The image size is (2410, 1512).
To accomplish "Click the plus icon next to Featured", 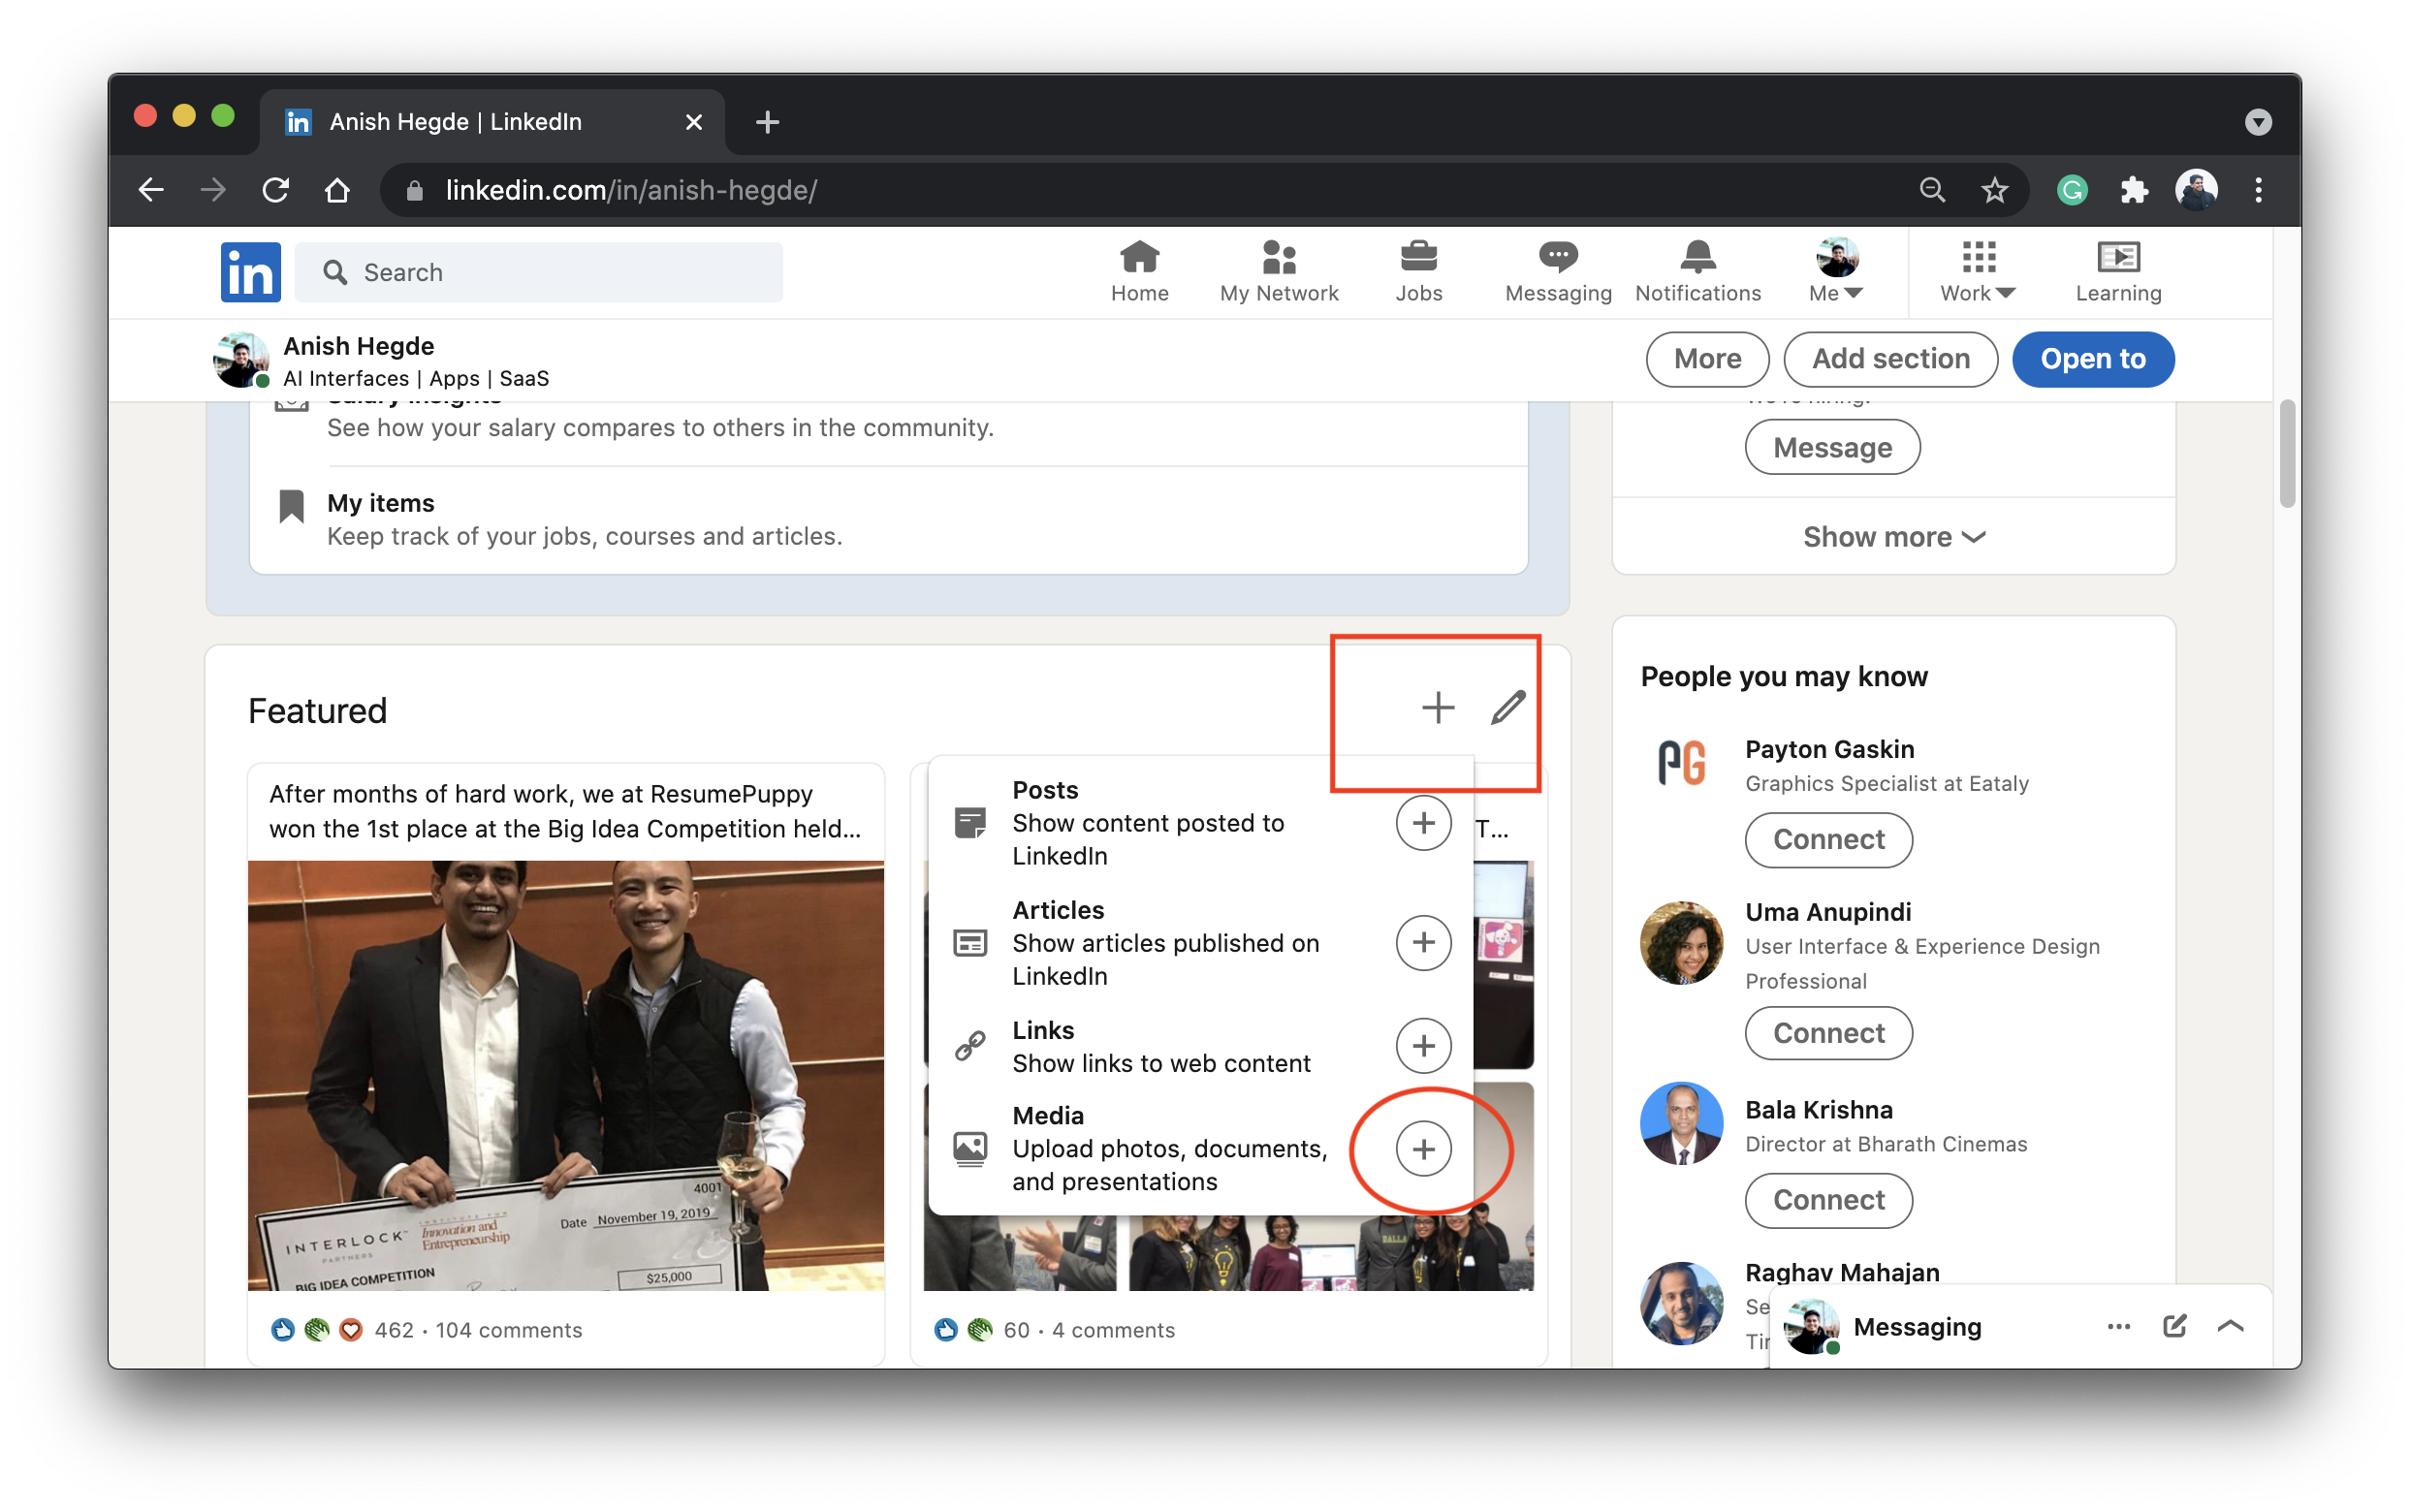I will point(1437,708).
